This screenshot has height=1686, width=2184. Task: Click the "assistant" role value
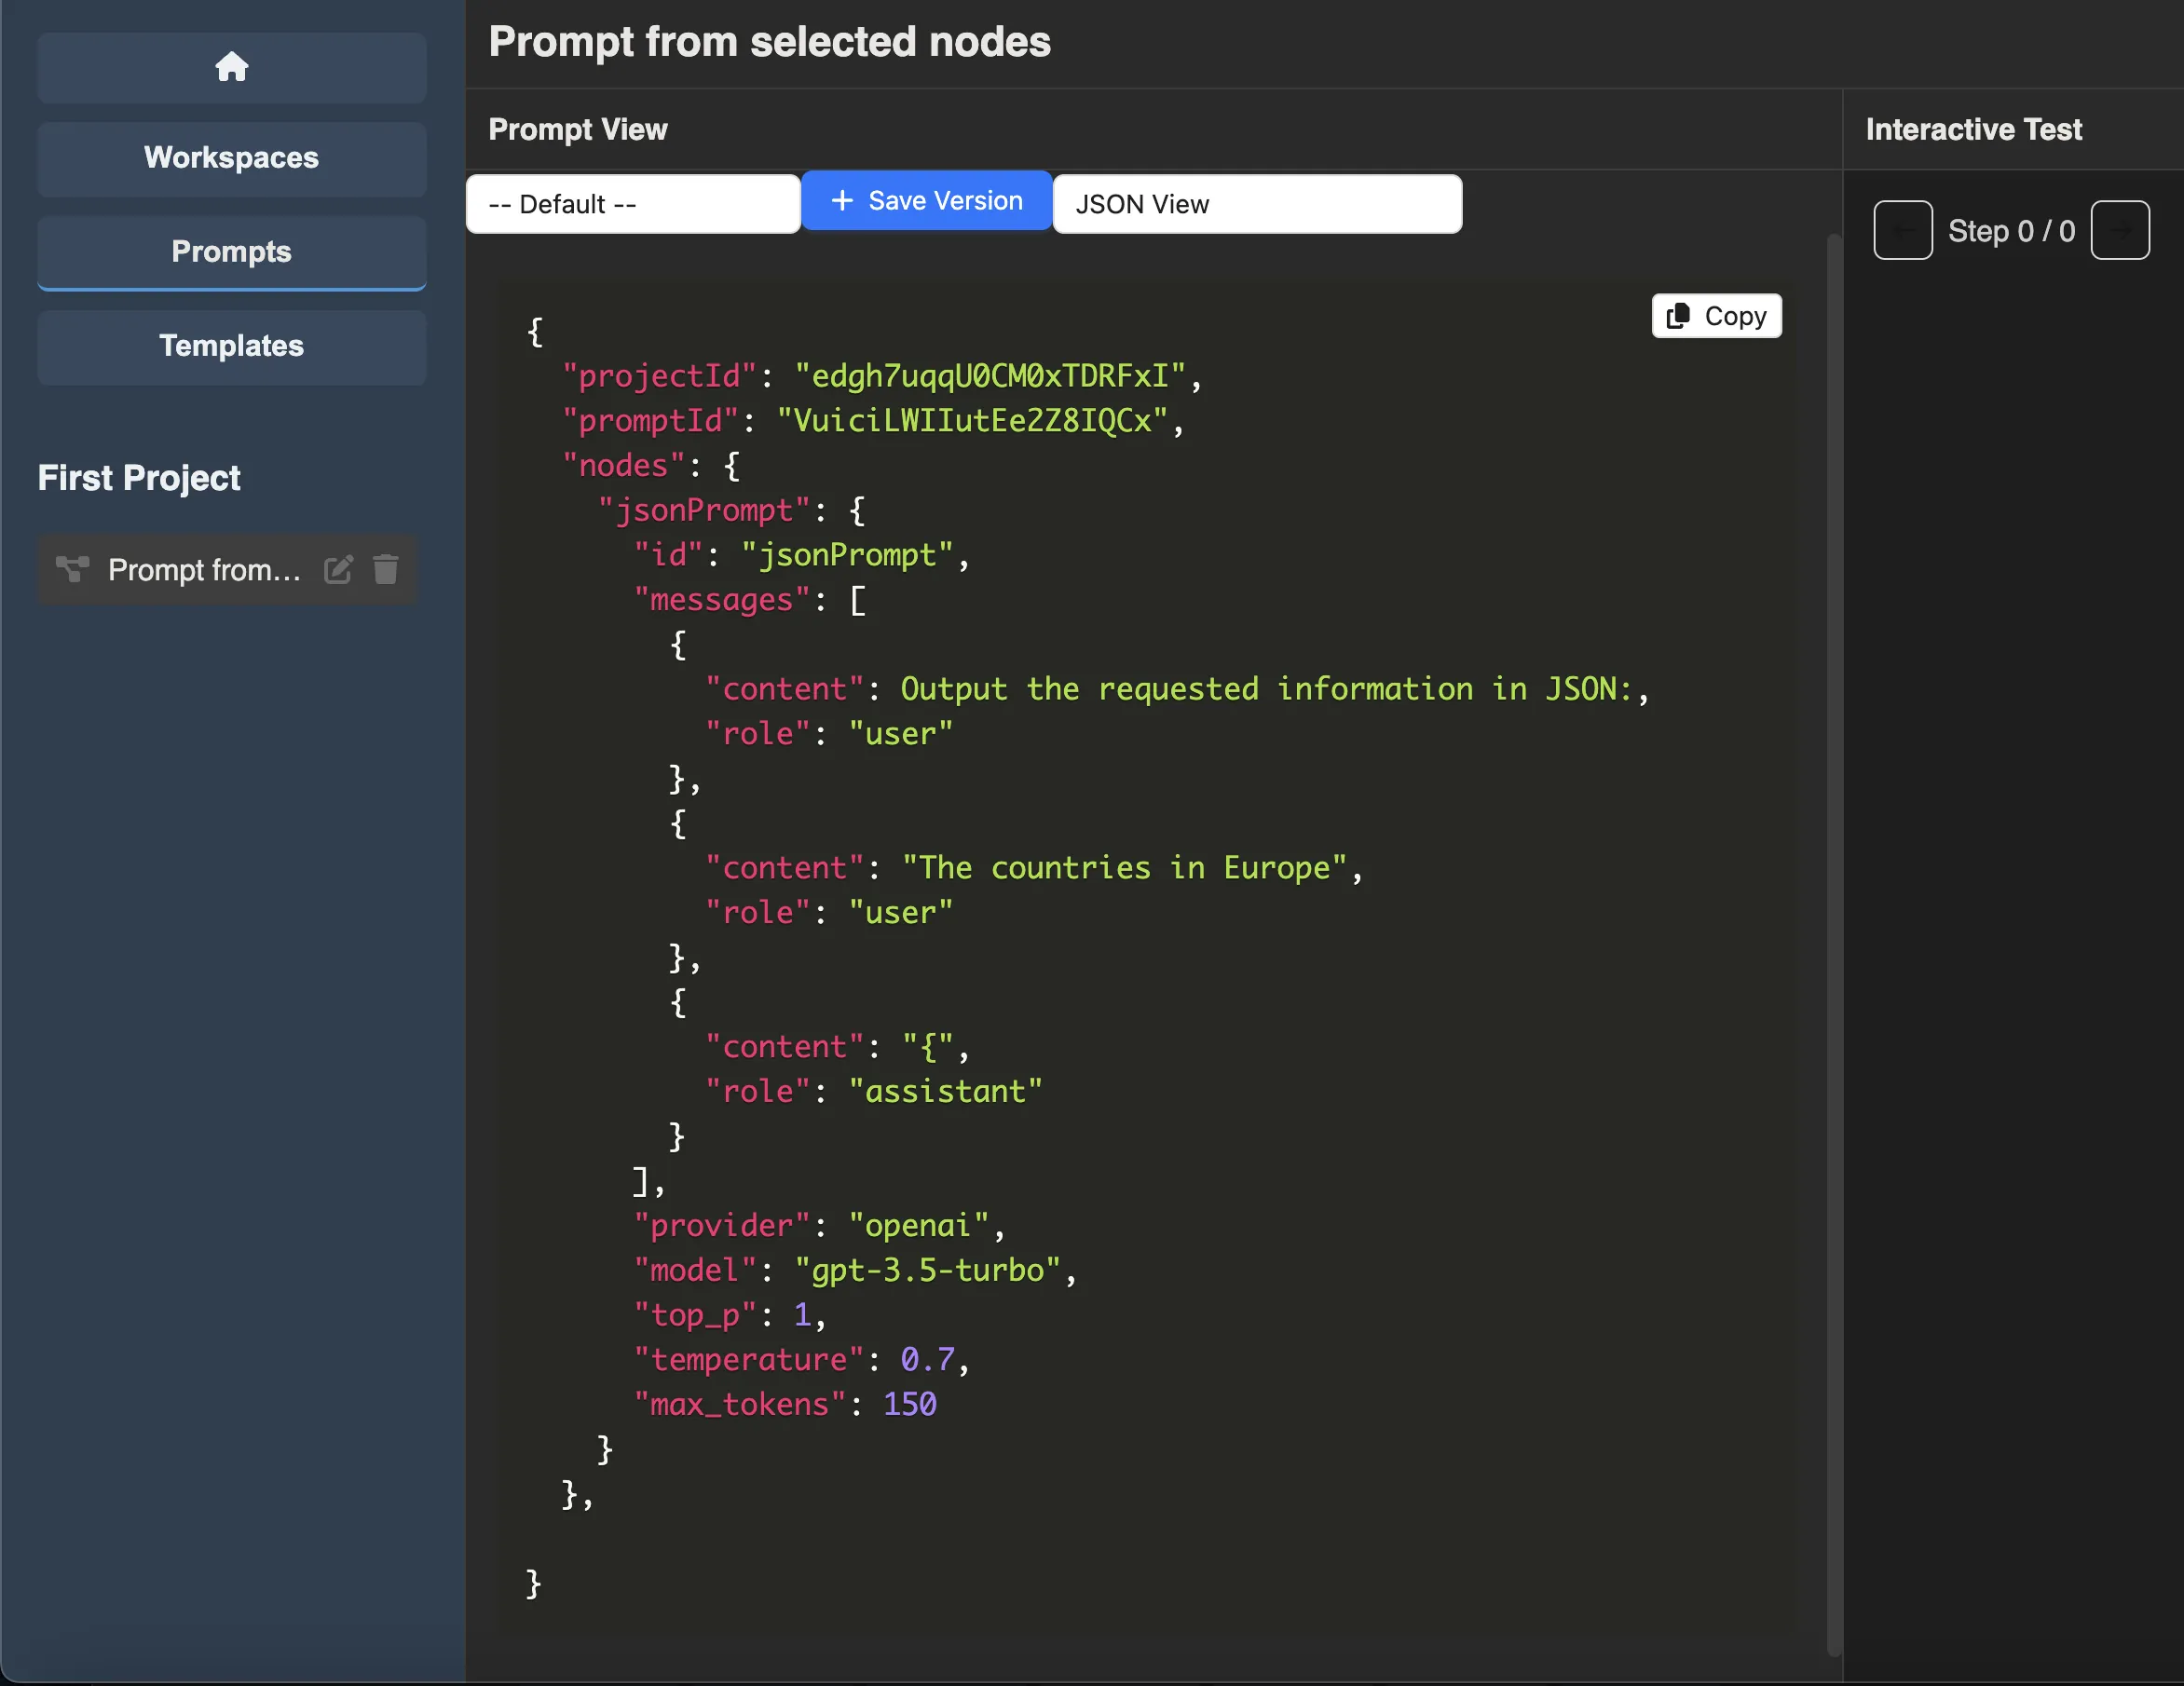coord(945,1091)
